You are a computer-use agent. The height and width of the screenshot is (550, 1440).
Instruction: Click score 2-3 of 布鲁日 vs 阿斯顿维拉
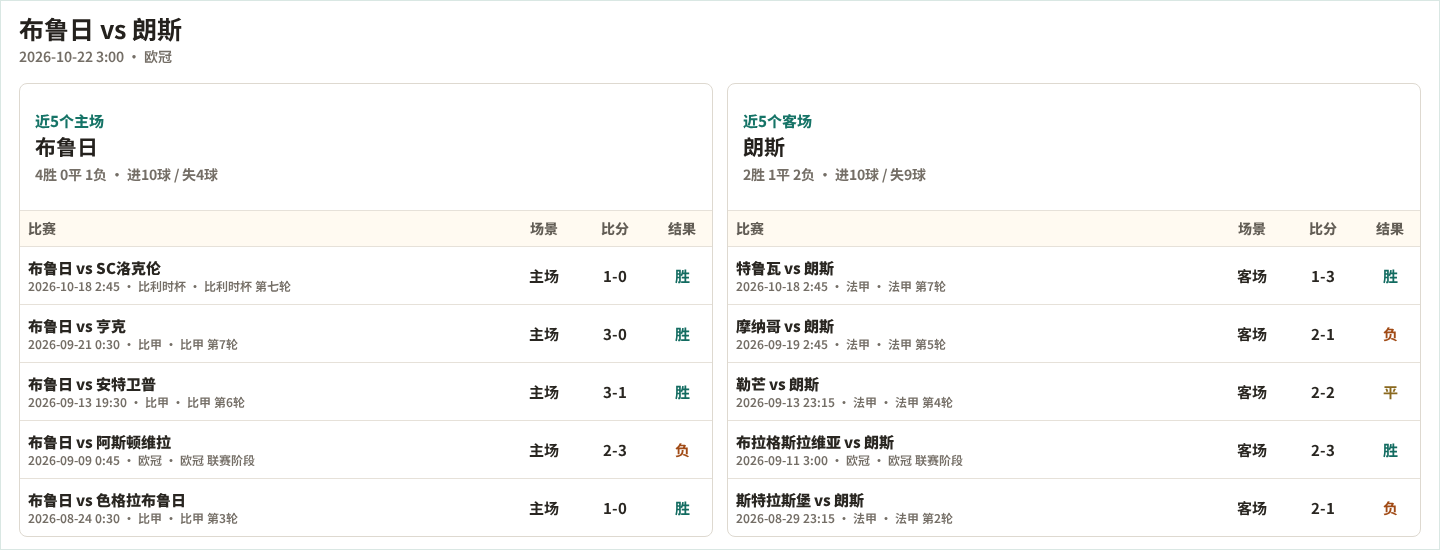[x=615, y=450]
